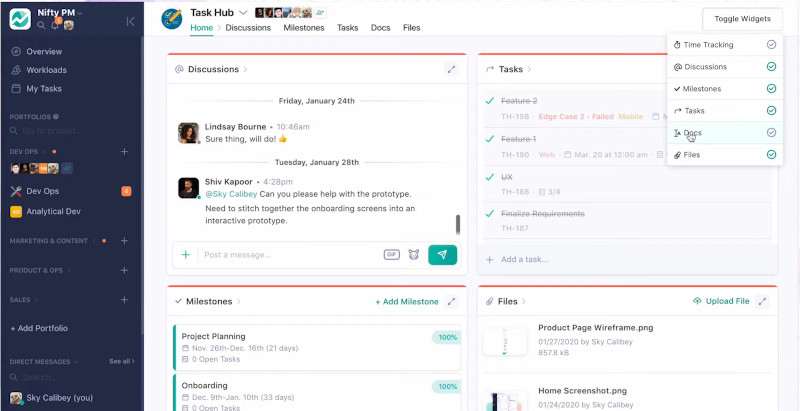Collapse the sidebar with the arrow icon
800x411 pixels.
(130, 21)
